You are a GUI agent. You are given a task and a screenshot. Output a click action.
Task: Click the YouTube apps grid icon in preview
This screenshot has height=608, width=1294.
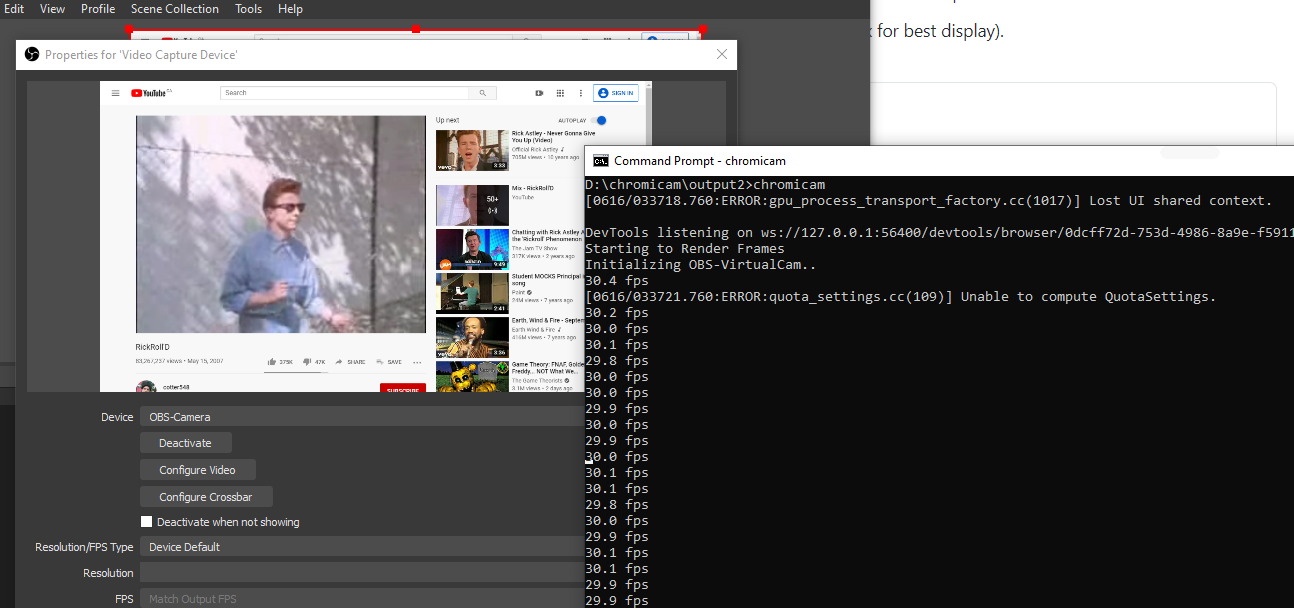560,93
